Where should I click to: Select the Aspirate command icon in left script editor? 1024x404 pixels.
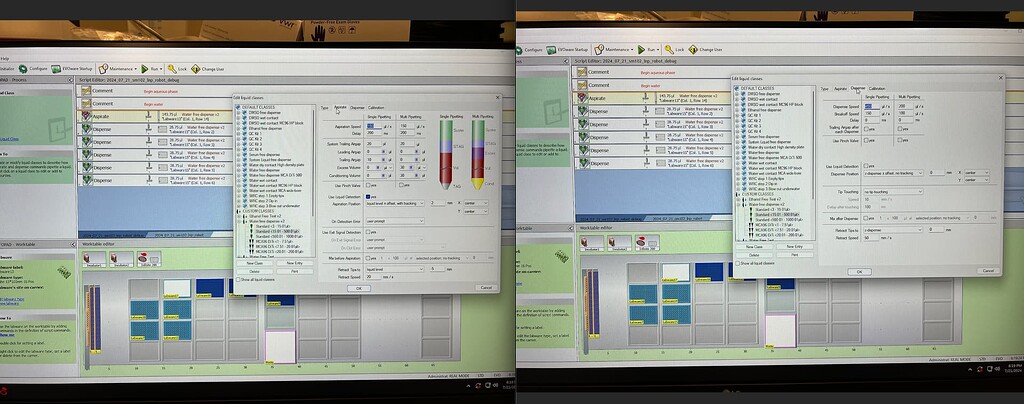coord(86,116)
